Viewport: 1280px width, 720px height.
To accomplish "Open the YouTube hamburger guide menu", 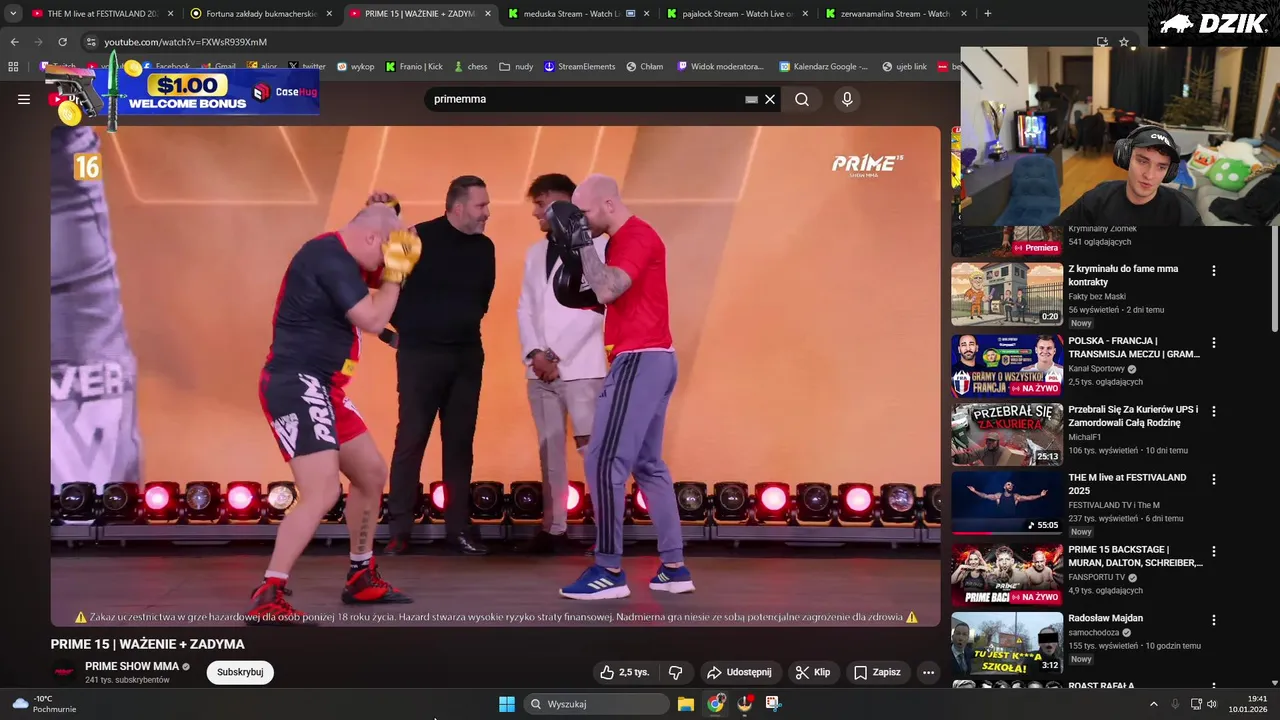I will [24, 99].
